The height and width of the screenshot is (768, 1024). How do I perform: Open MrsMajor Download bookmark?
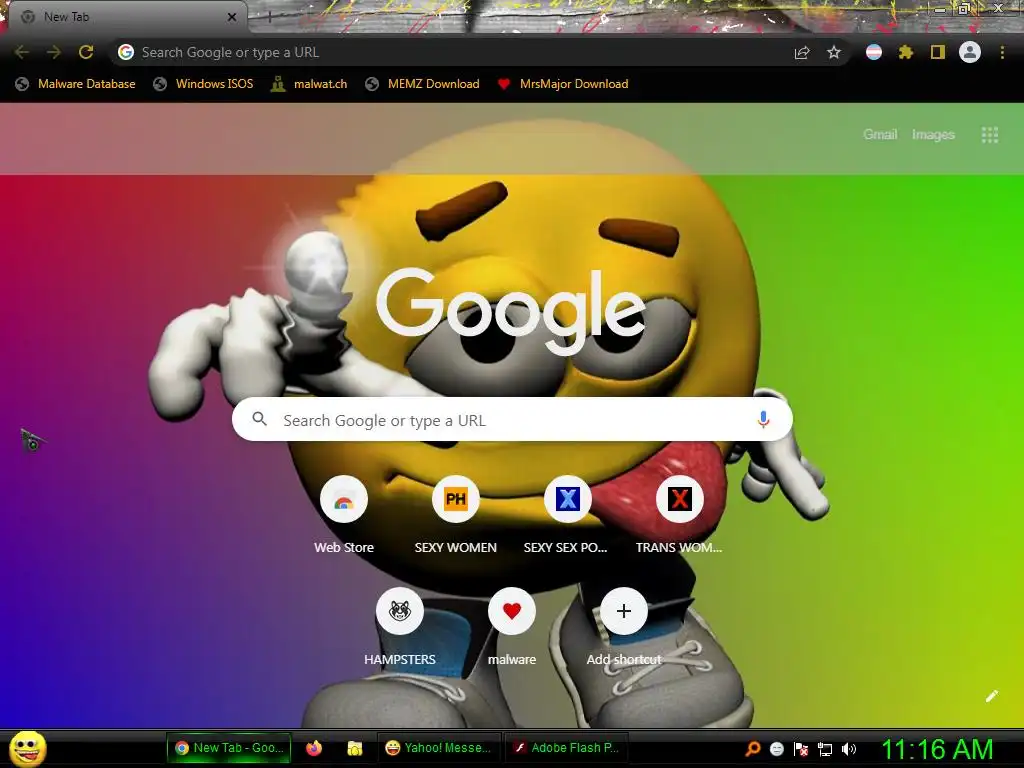(x=563, y=84)
